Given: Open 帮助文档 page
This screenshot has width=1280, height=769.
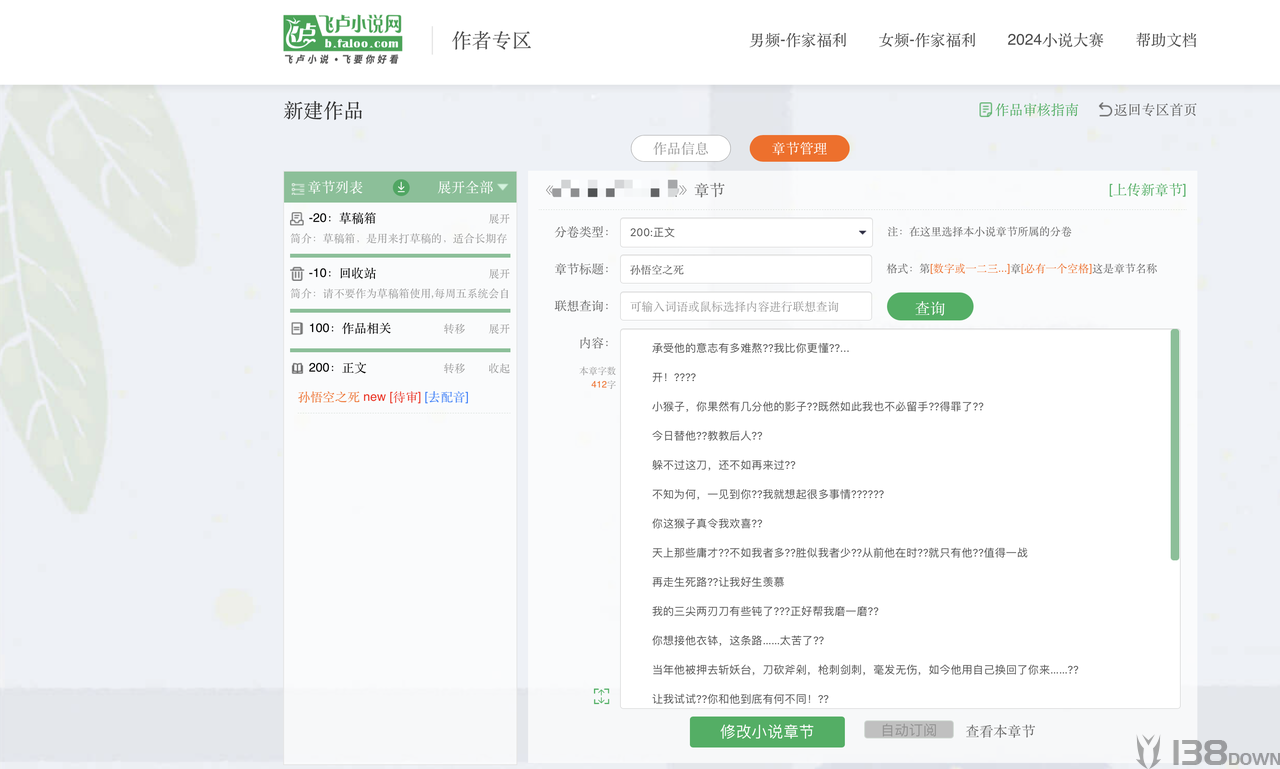Looking at the screenshot, I should (x=1166, y=40).
